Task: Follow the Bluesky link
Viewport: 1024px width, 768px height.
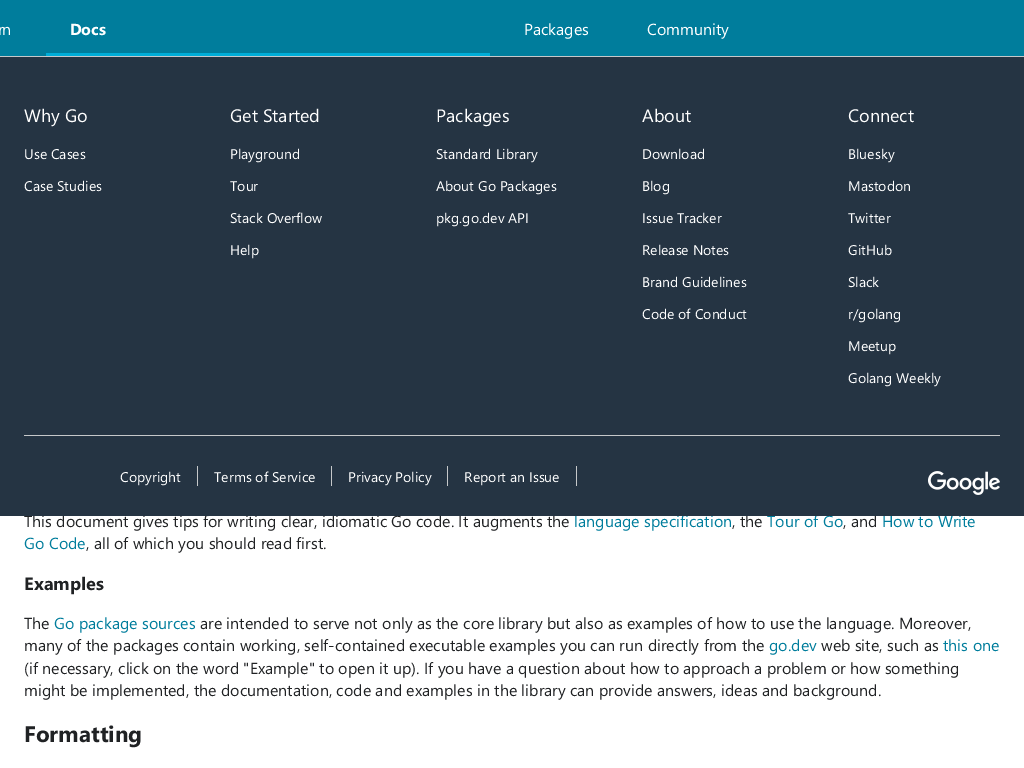Action: pyautogui.click(x=871, y=154)
